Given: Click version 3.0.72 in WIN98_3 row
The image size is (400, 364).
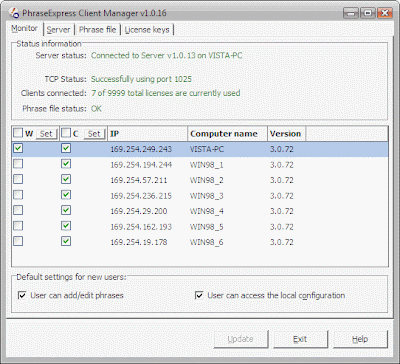Looking at the screenshot, I should click(x=282, y=196).
